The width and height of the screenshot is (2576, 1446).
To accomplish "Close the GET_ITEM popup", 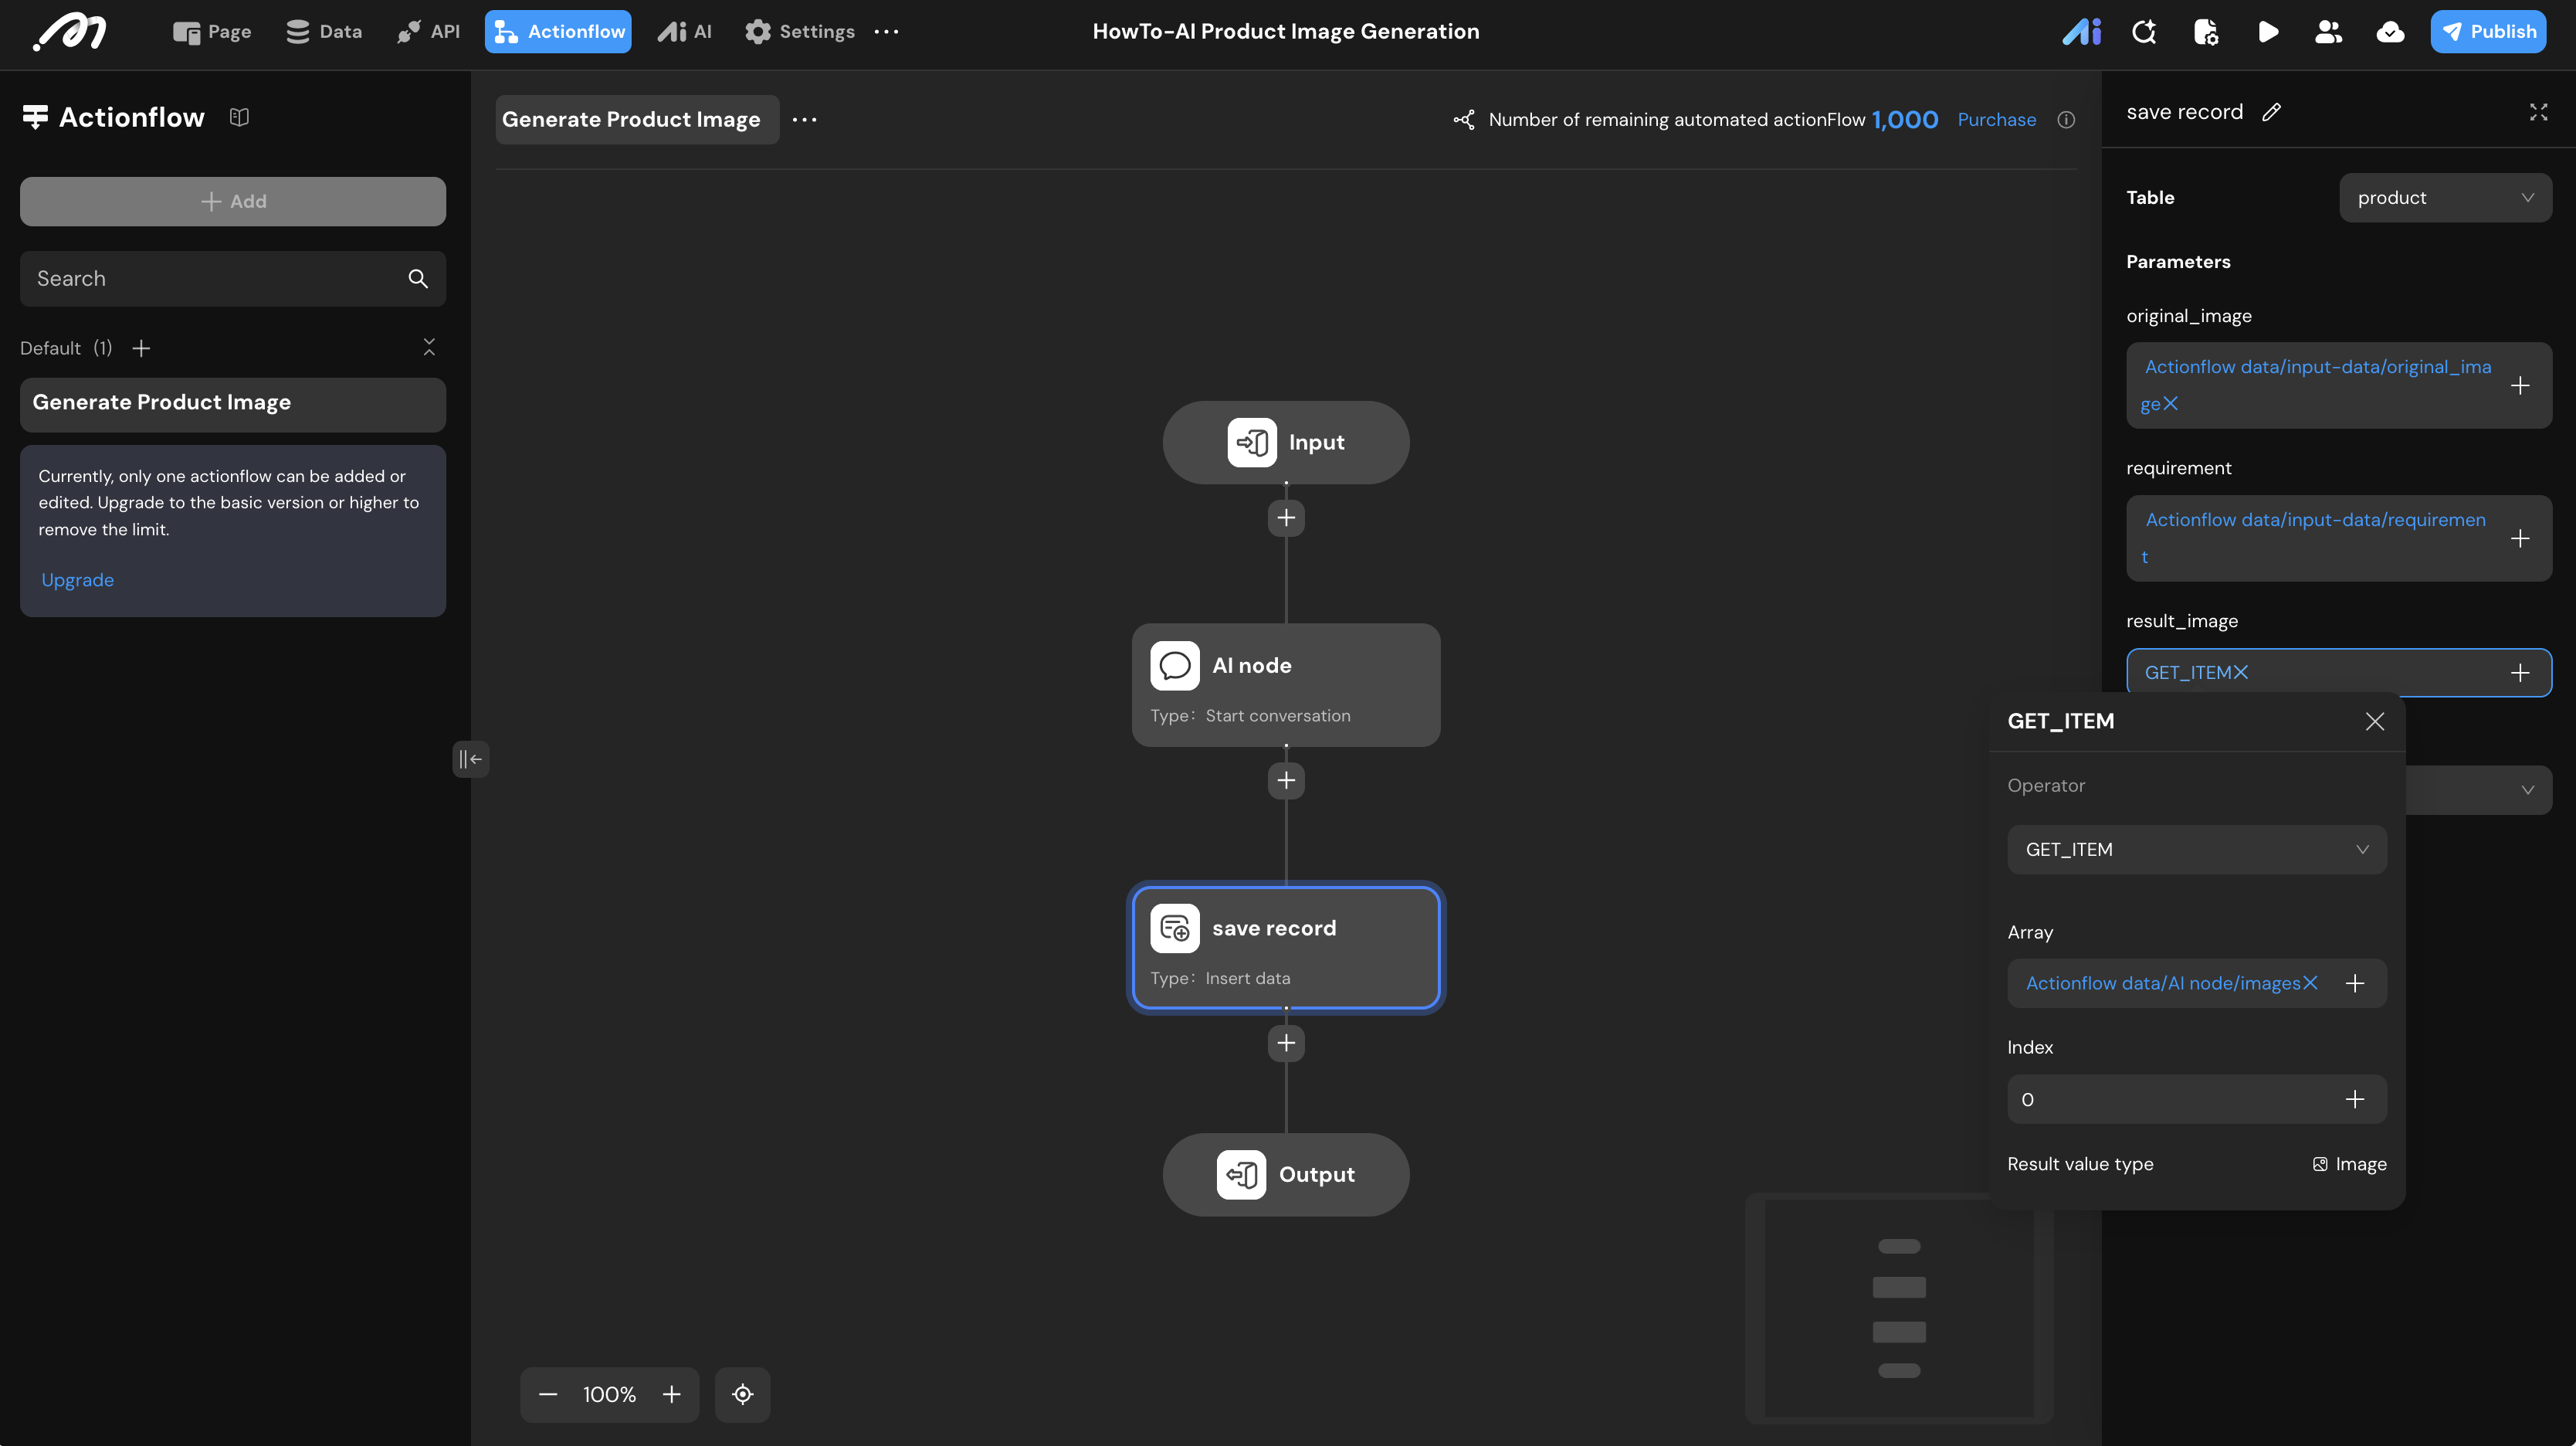I will (x=2375, y=721).
